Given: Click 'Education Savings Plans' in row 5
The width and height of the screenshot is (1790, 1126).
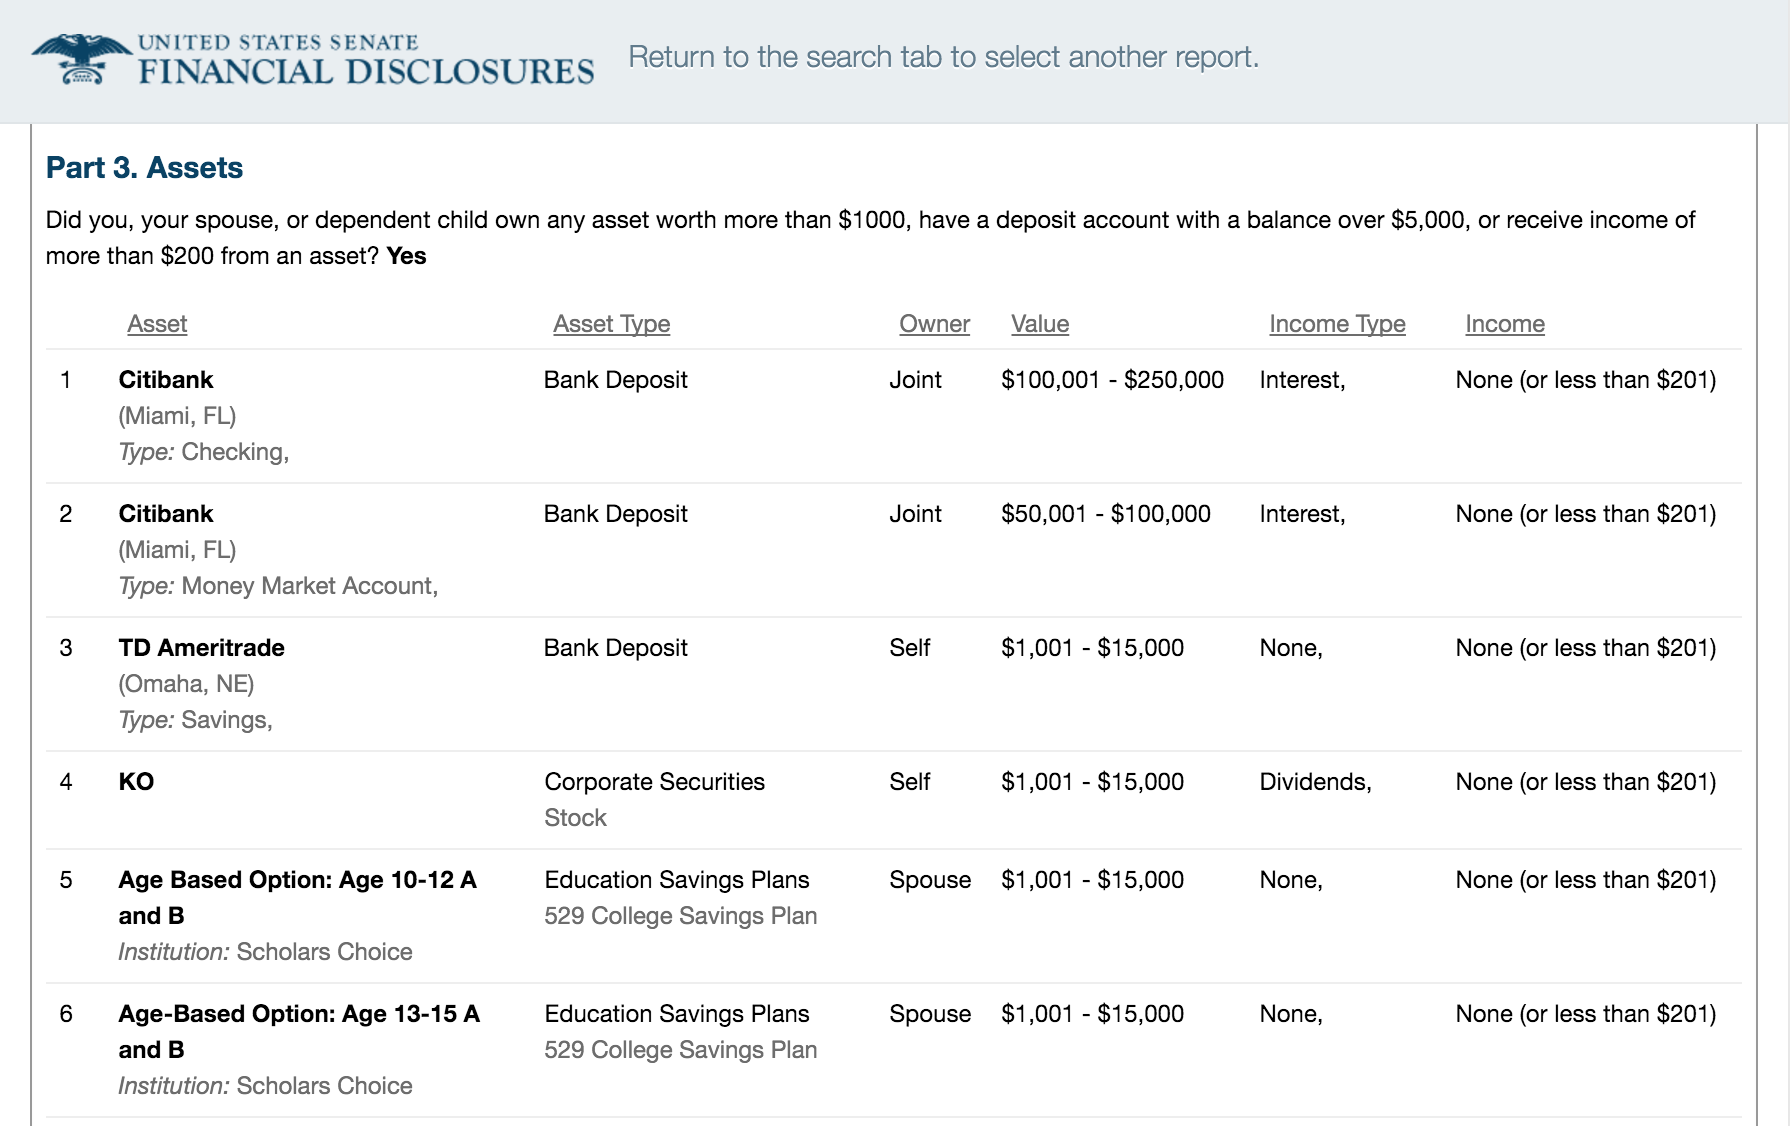Looking at the screenshot, I should click(x=677, y=880).
